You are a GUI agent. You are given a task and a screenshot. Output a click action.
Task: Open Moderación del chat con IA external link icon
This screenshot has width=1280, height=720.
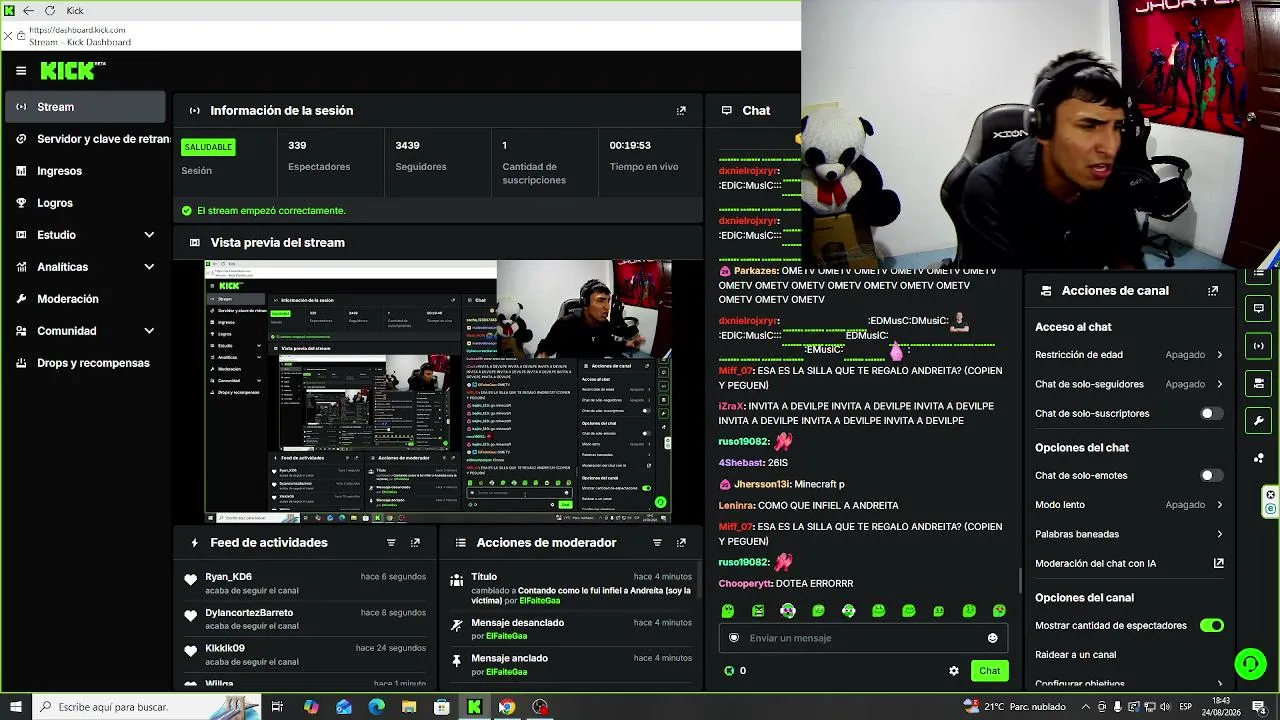coord(1219,564)
